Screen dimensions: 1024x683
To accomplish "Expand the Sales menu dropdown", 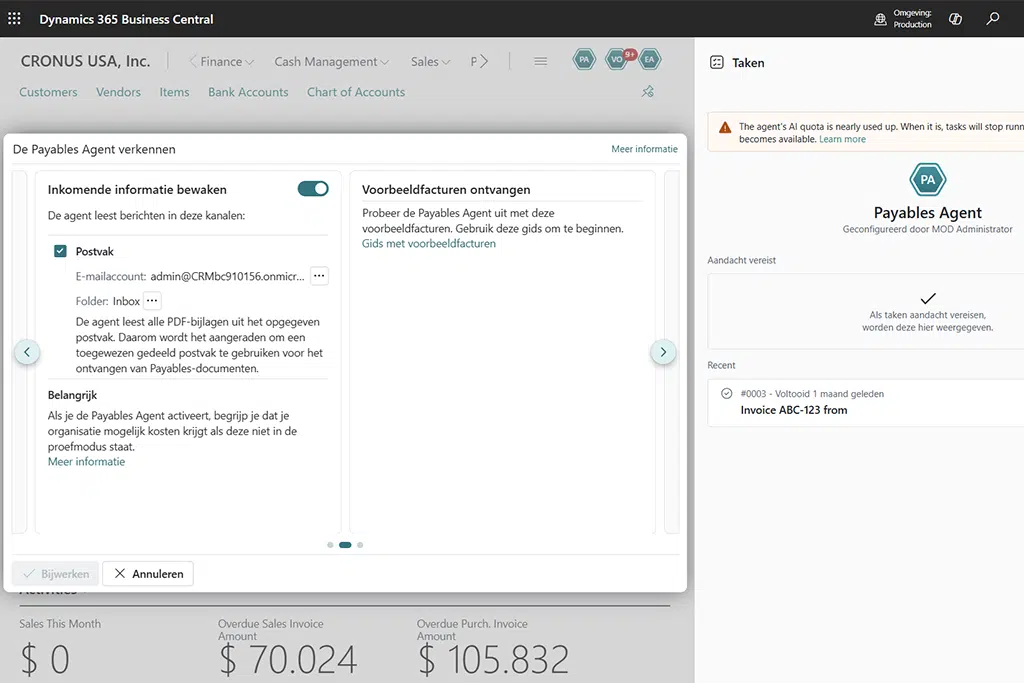I will point(430,61).
